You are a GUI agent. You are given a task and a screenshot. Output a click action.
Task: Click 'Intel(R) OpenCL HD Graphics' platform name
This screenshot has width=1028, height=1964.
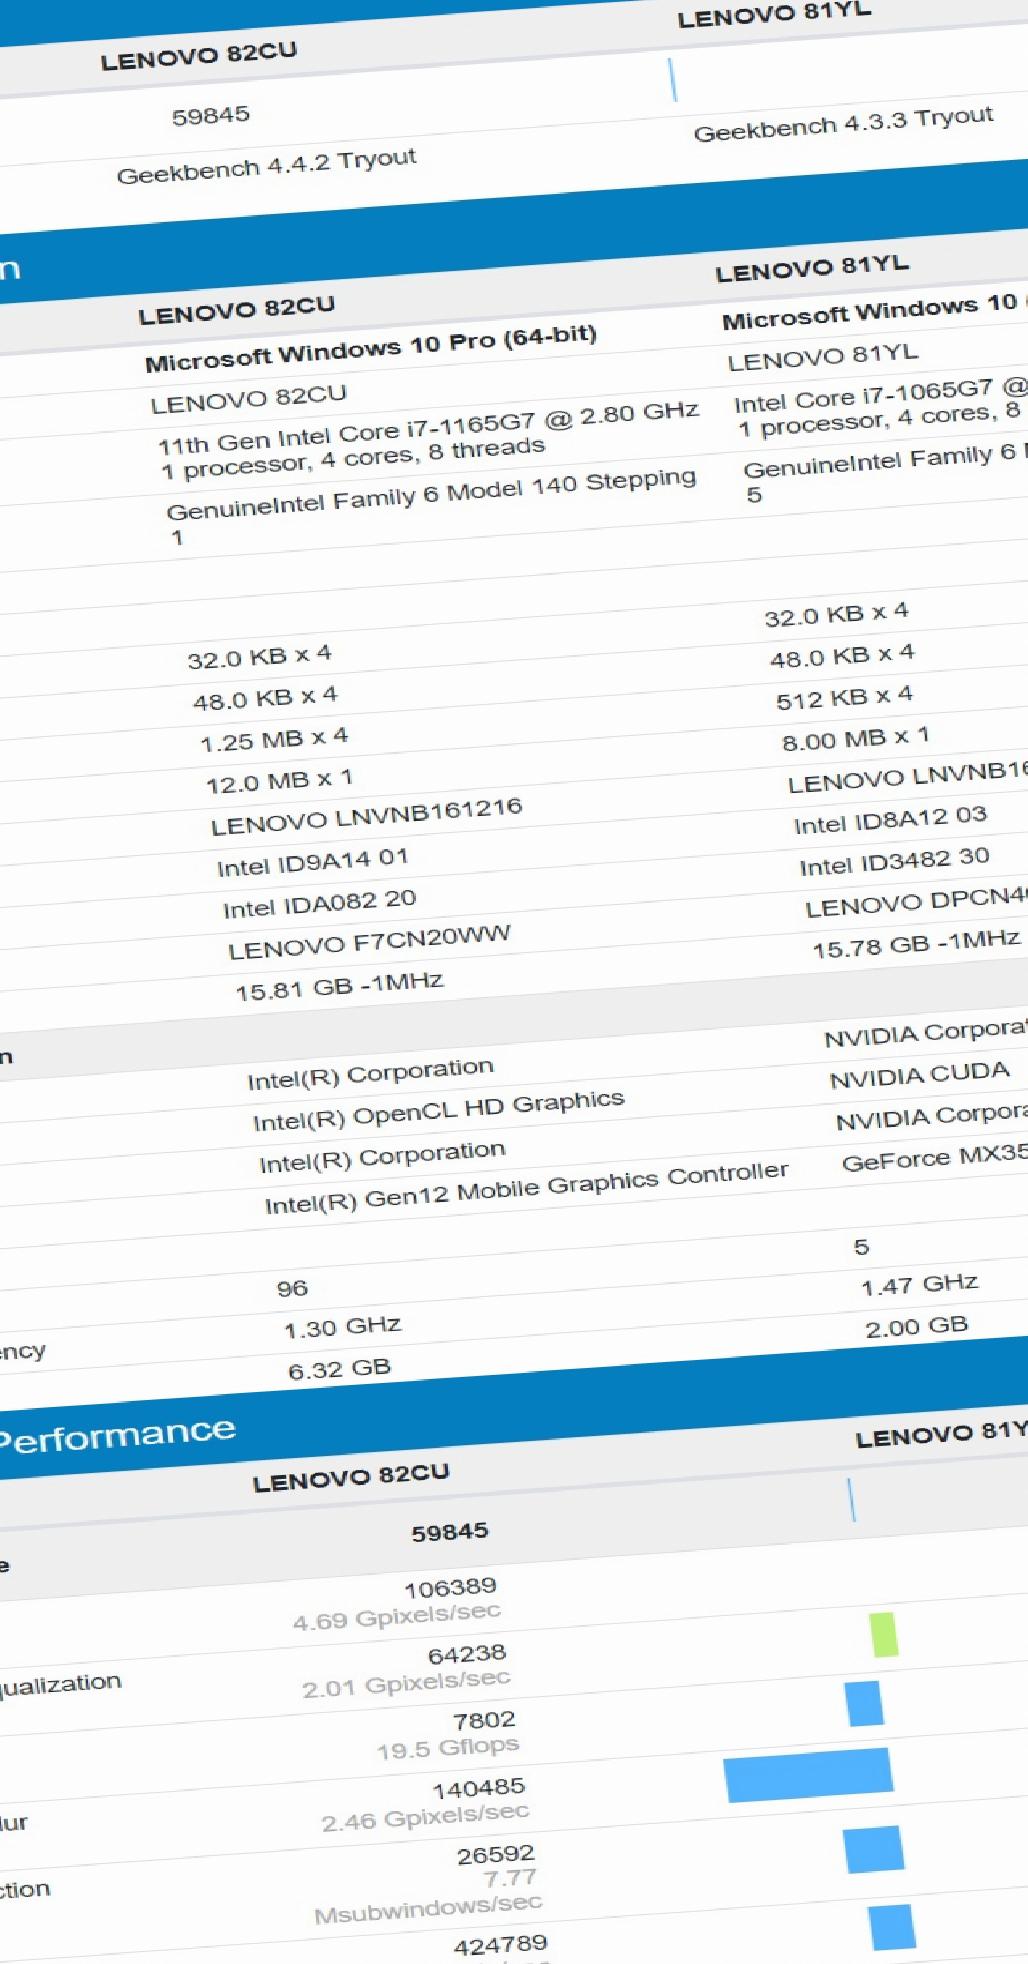point(438,1111)
